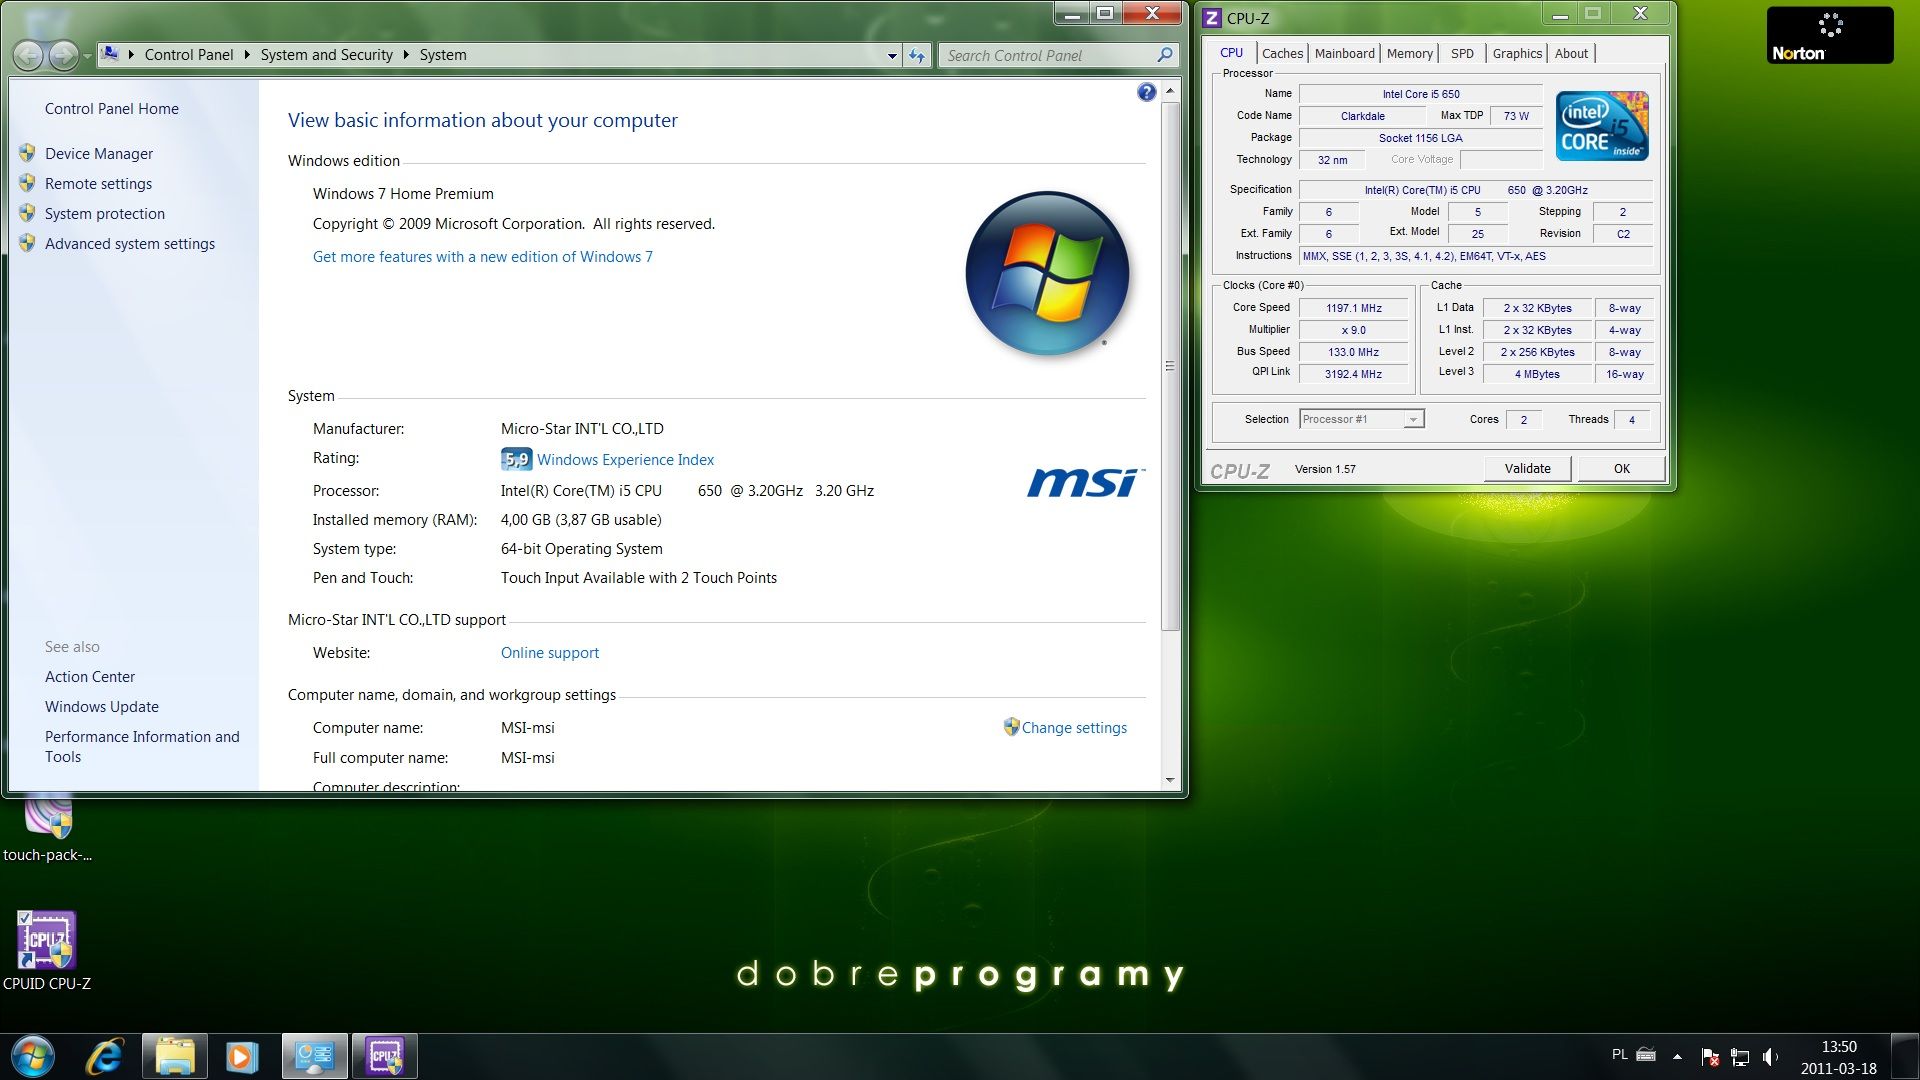This screenshot has height=1080, width=1920.
Task: Open the Norton gadget on desktop
Action: pos(1829,35)
